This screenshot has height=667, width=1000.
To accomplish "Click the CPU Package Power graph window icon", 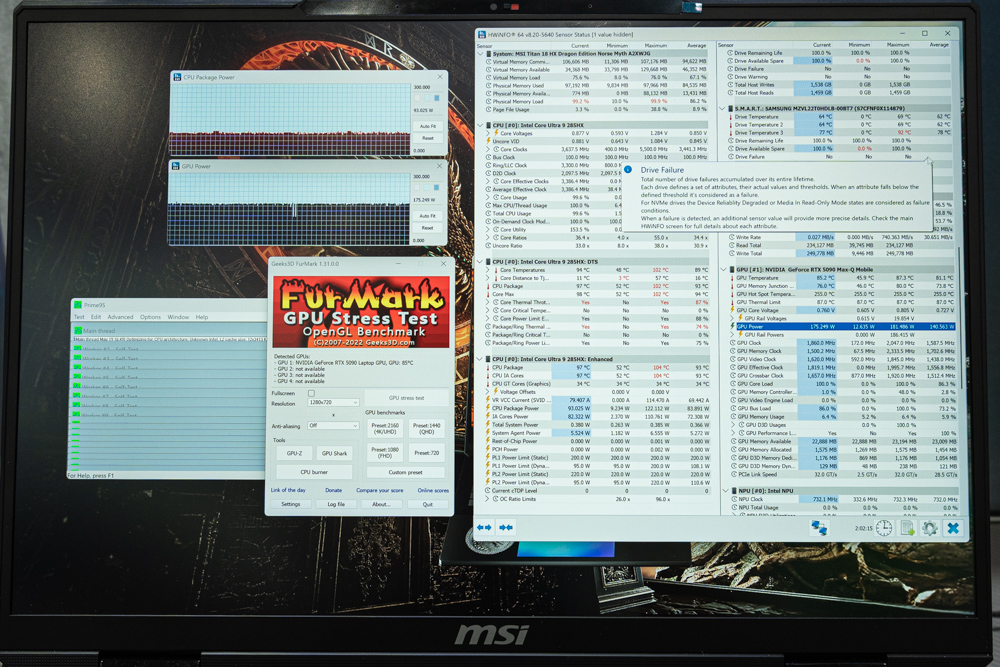I will 177,77.
